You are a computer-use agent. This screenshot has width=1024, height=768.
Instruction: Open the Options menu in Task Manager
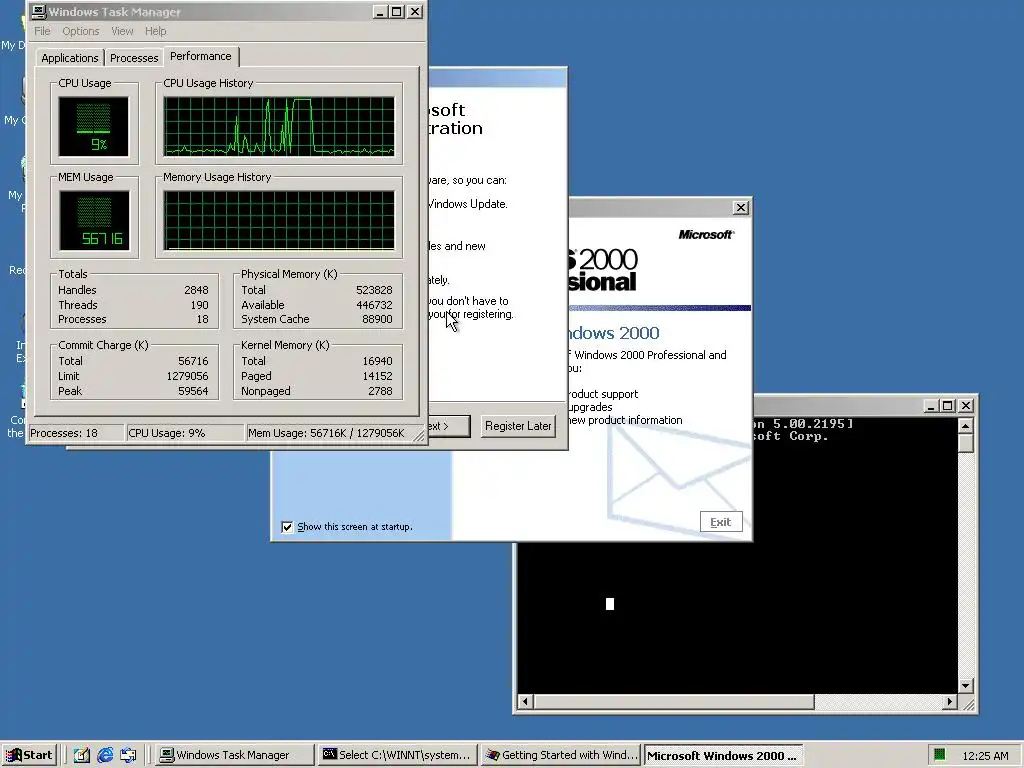[x=81, y=31]
